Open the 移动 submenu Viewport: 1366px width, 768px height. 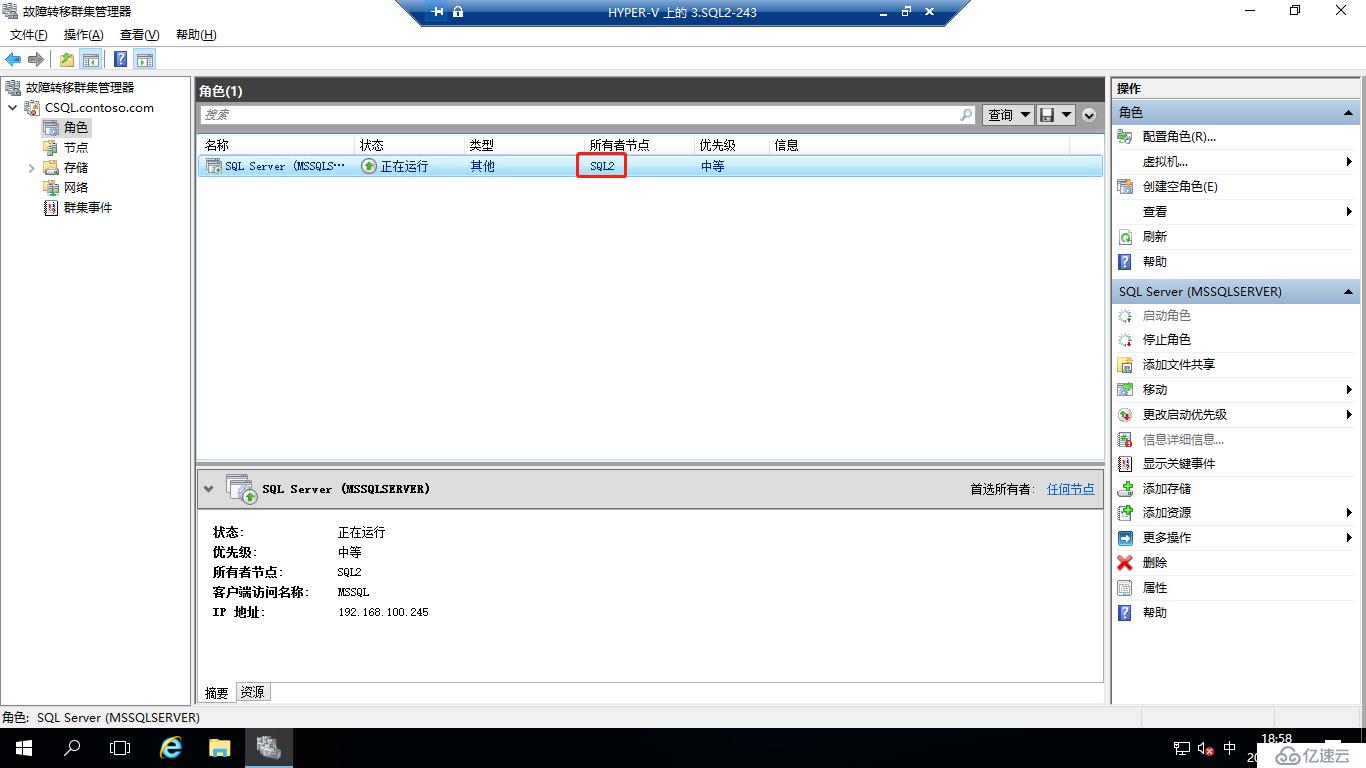(x=1155, y=390)
